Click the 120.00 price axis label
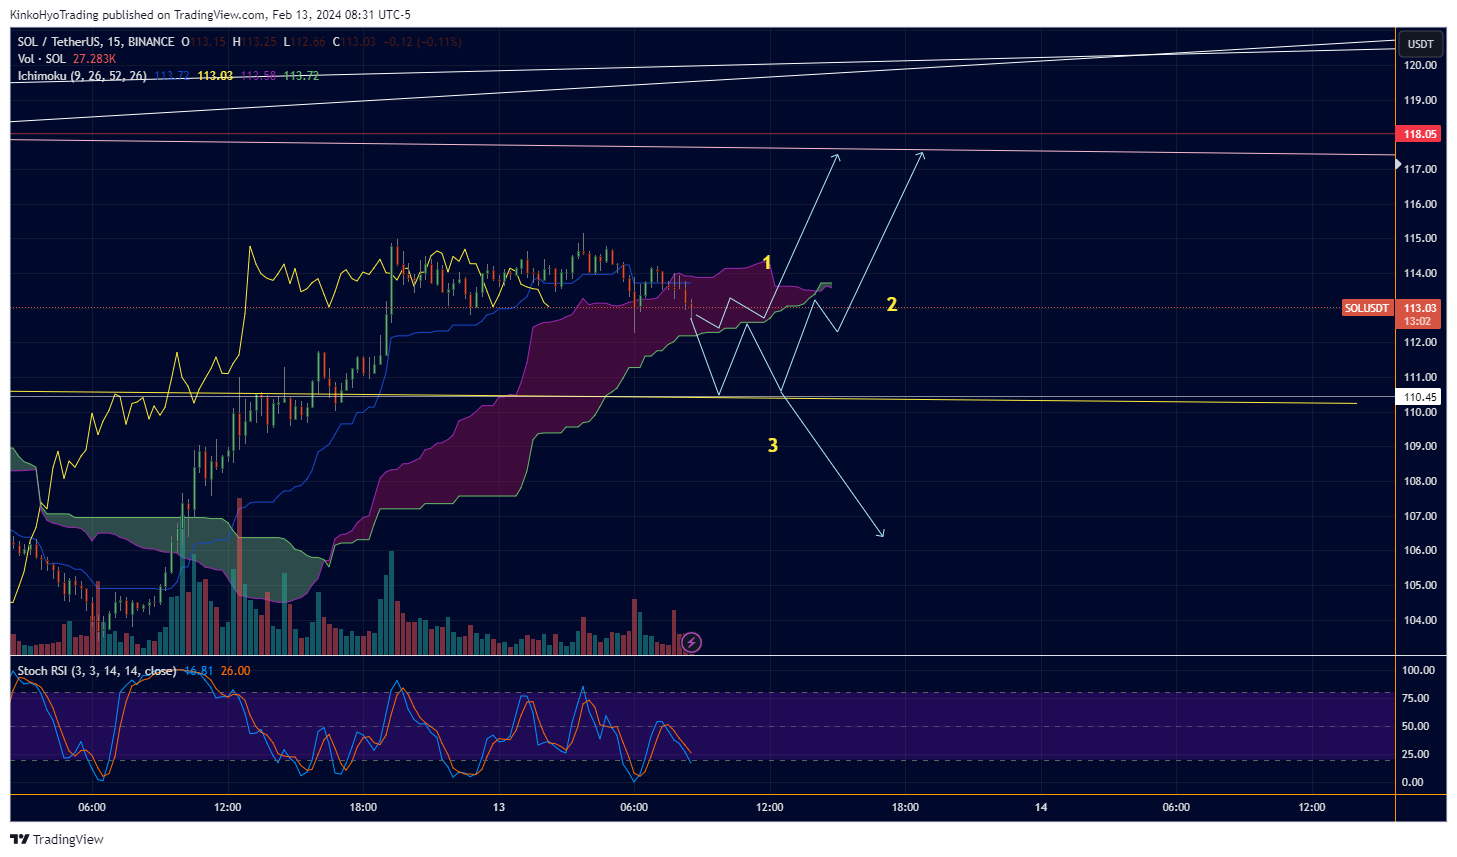1457x857 pixels. point(1420,65)
